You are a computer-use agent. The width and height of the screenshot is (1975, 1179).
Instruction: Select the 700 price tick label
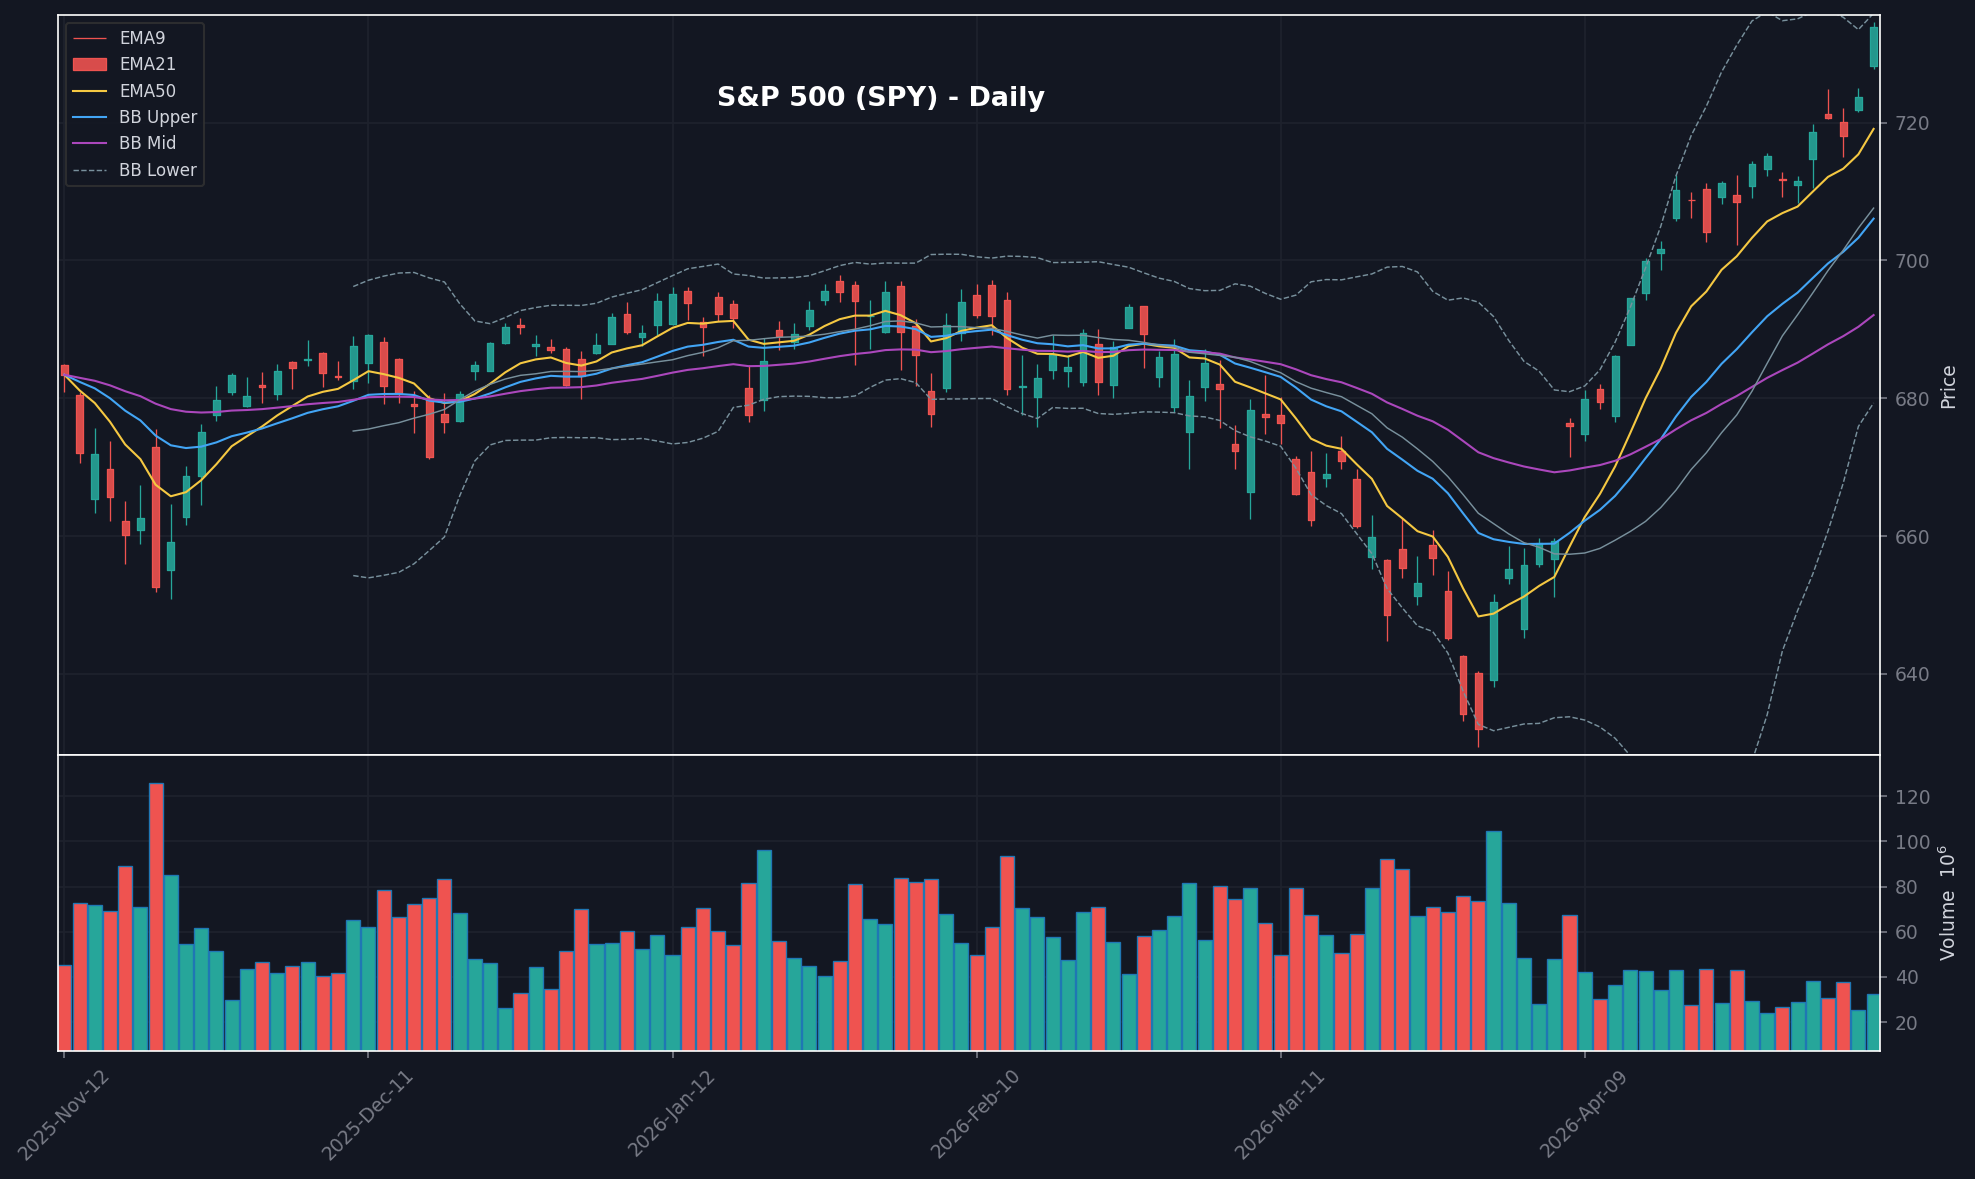tap(1911, 261)
